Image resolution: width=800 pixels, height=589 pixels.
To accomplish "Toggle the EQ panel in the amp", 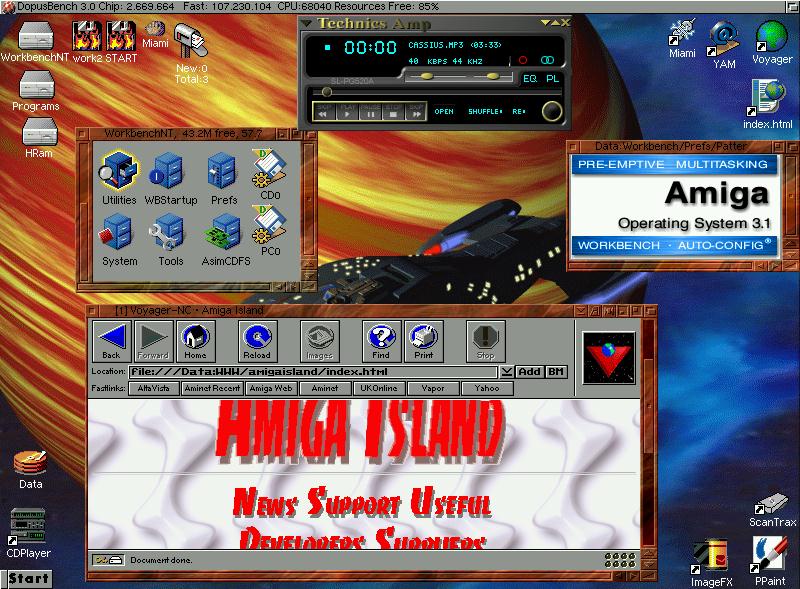I will [x=530, y=77].
